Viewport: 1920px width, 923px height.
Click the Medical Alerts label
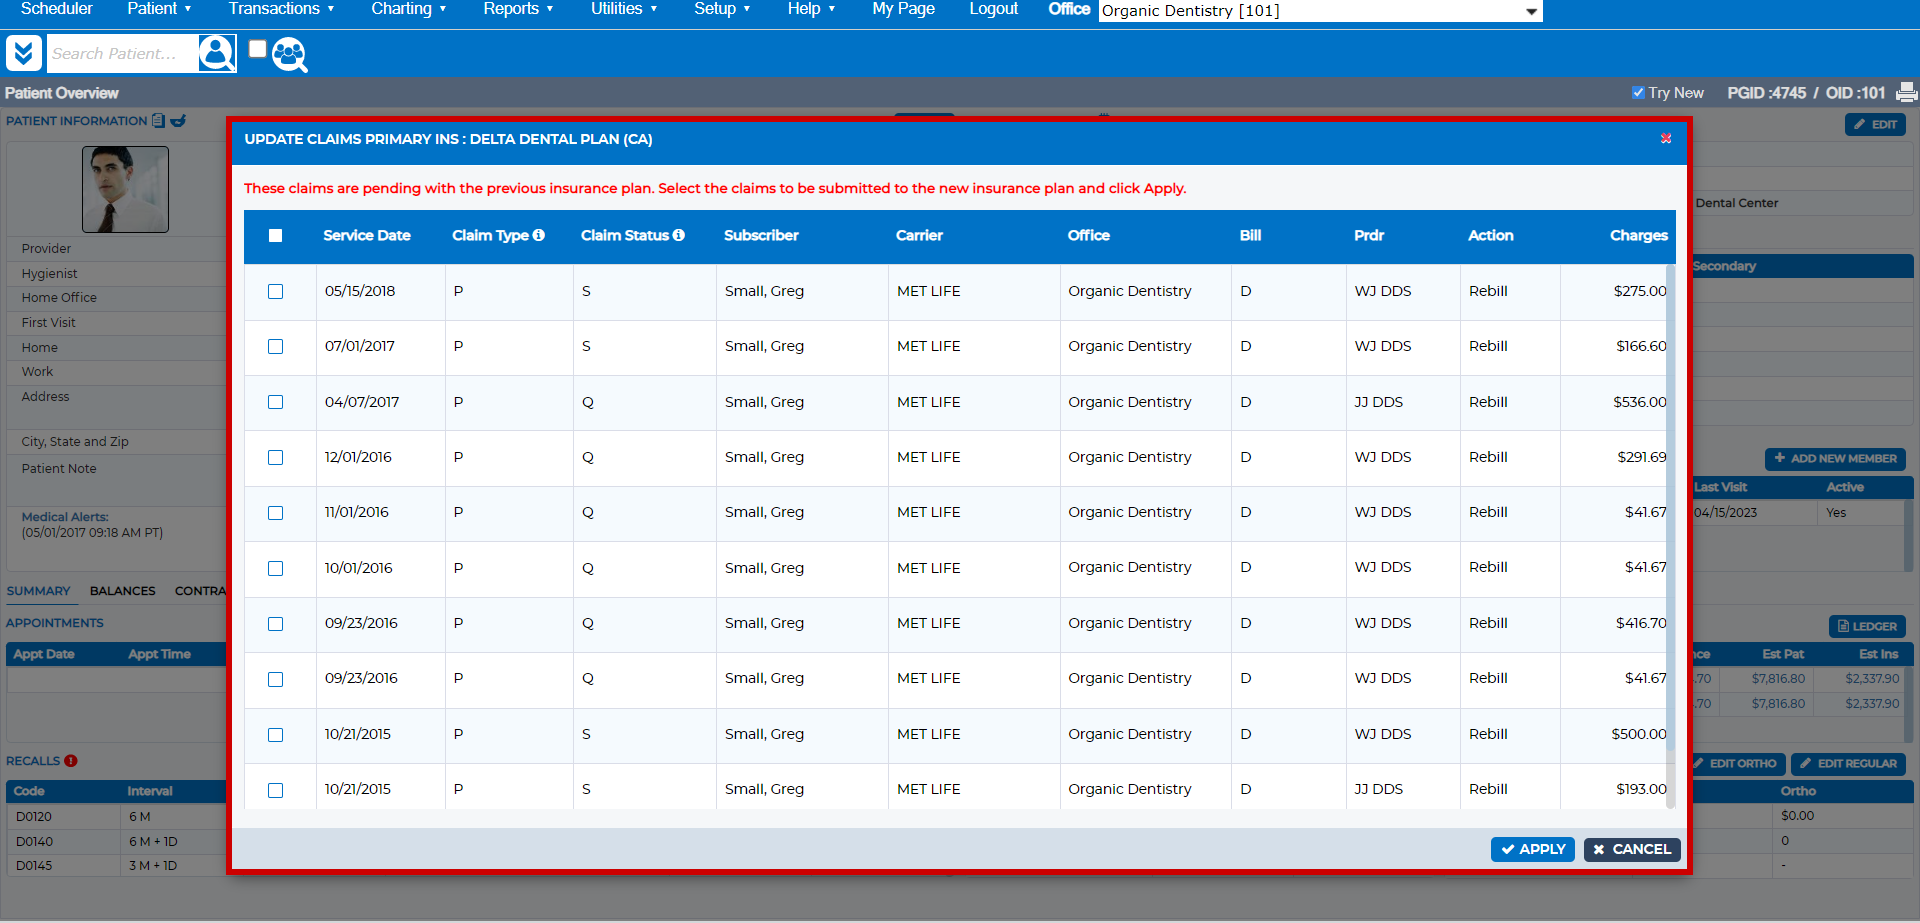point(65,517)
